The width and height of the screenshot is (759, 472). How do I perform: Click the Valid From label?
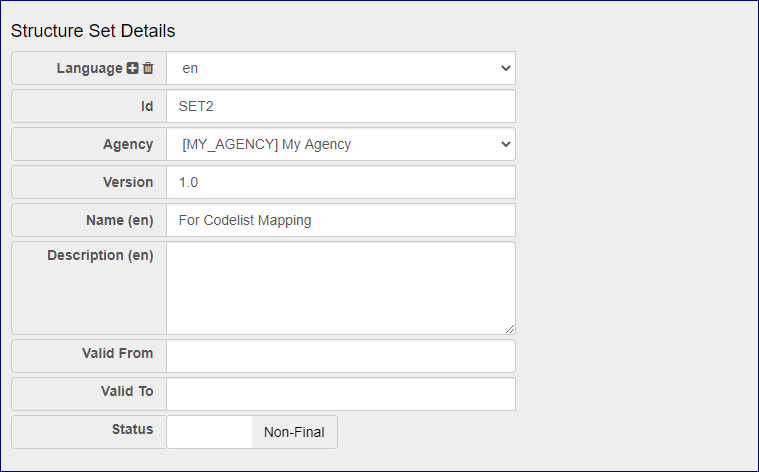point(117,354)
